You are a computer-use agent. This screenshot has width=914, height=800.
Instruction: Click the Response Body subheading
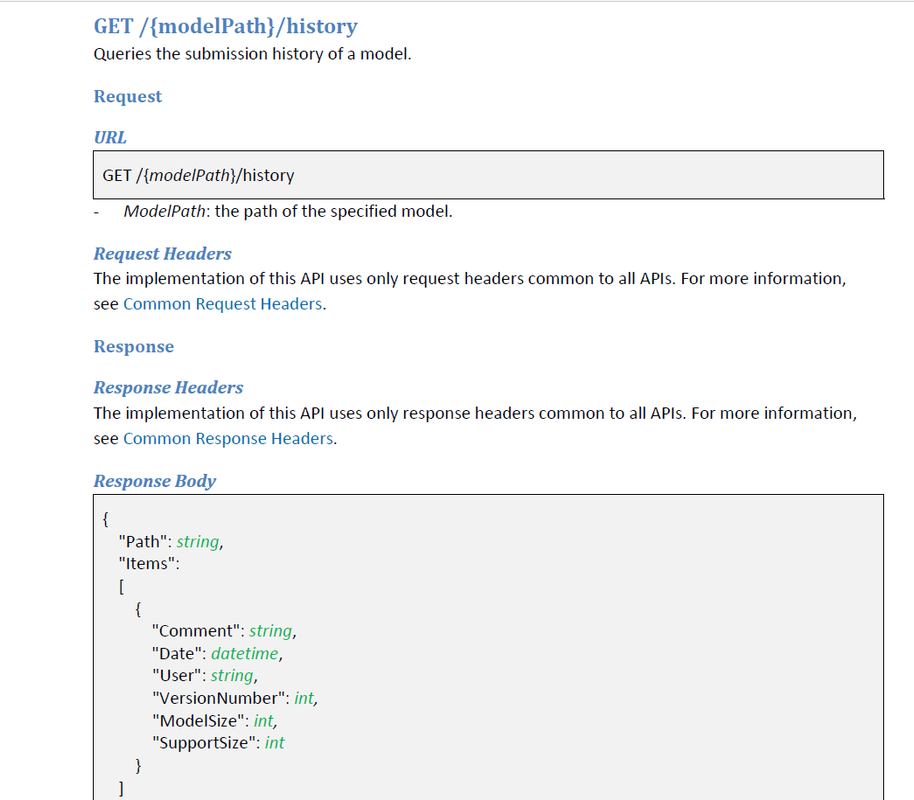click(x=155, y=481)
